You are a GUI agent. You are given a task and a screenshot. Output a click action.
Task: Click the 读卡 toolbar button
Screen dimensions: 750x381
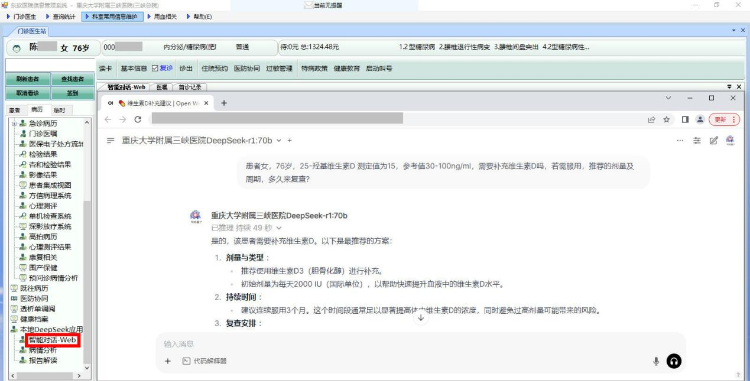coord(105,68)
